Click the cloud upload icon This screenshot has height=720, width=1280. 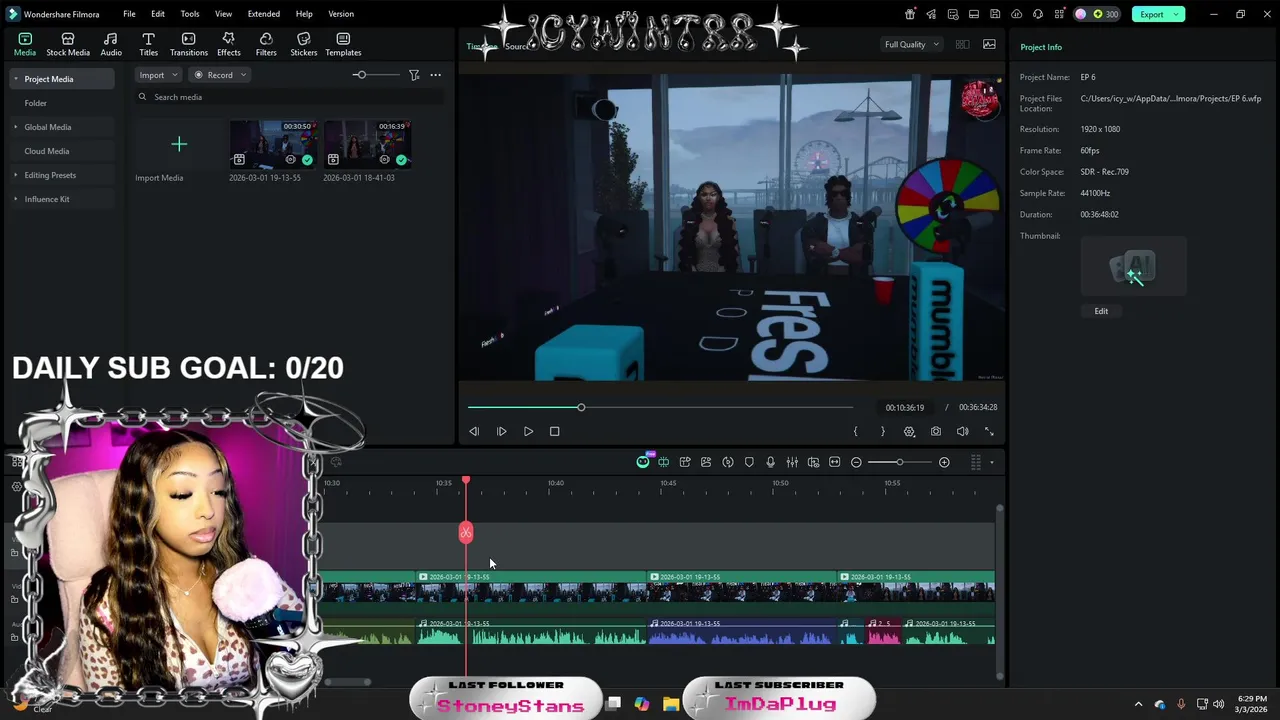coord(1016,14)
